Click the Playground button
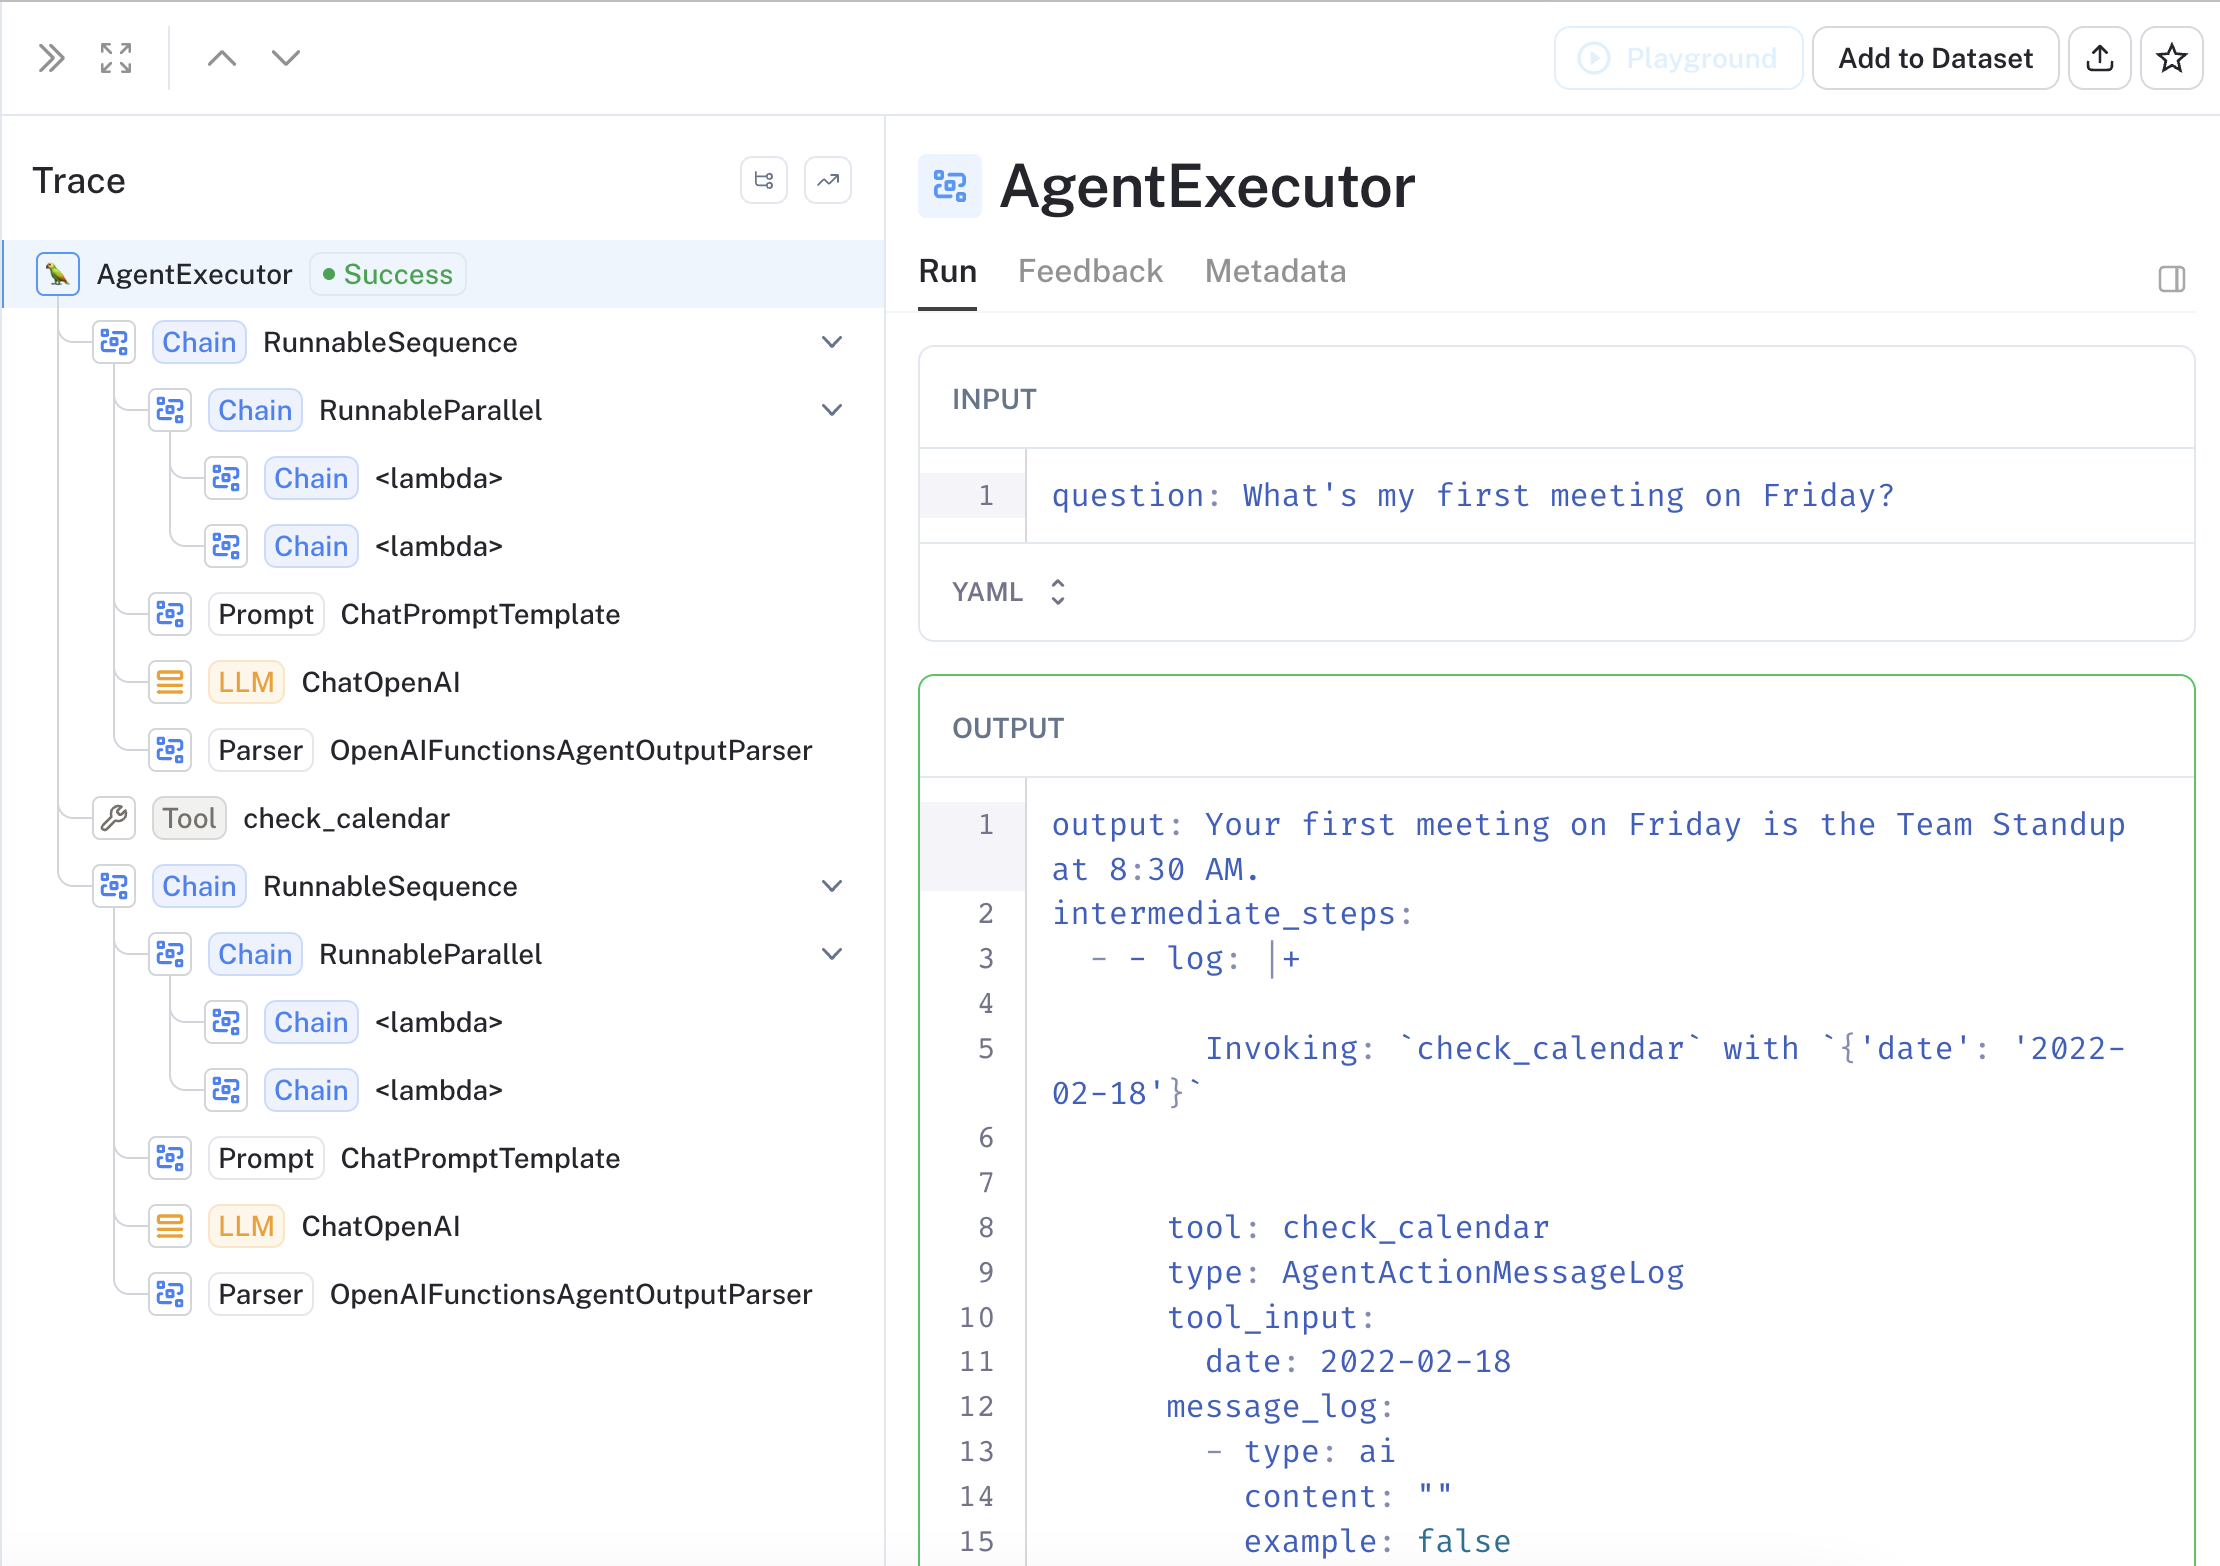Viewport: 2220px width, 1566px height. pos(1678,58)
